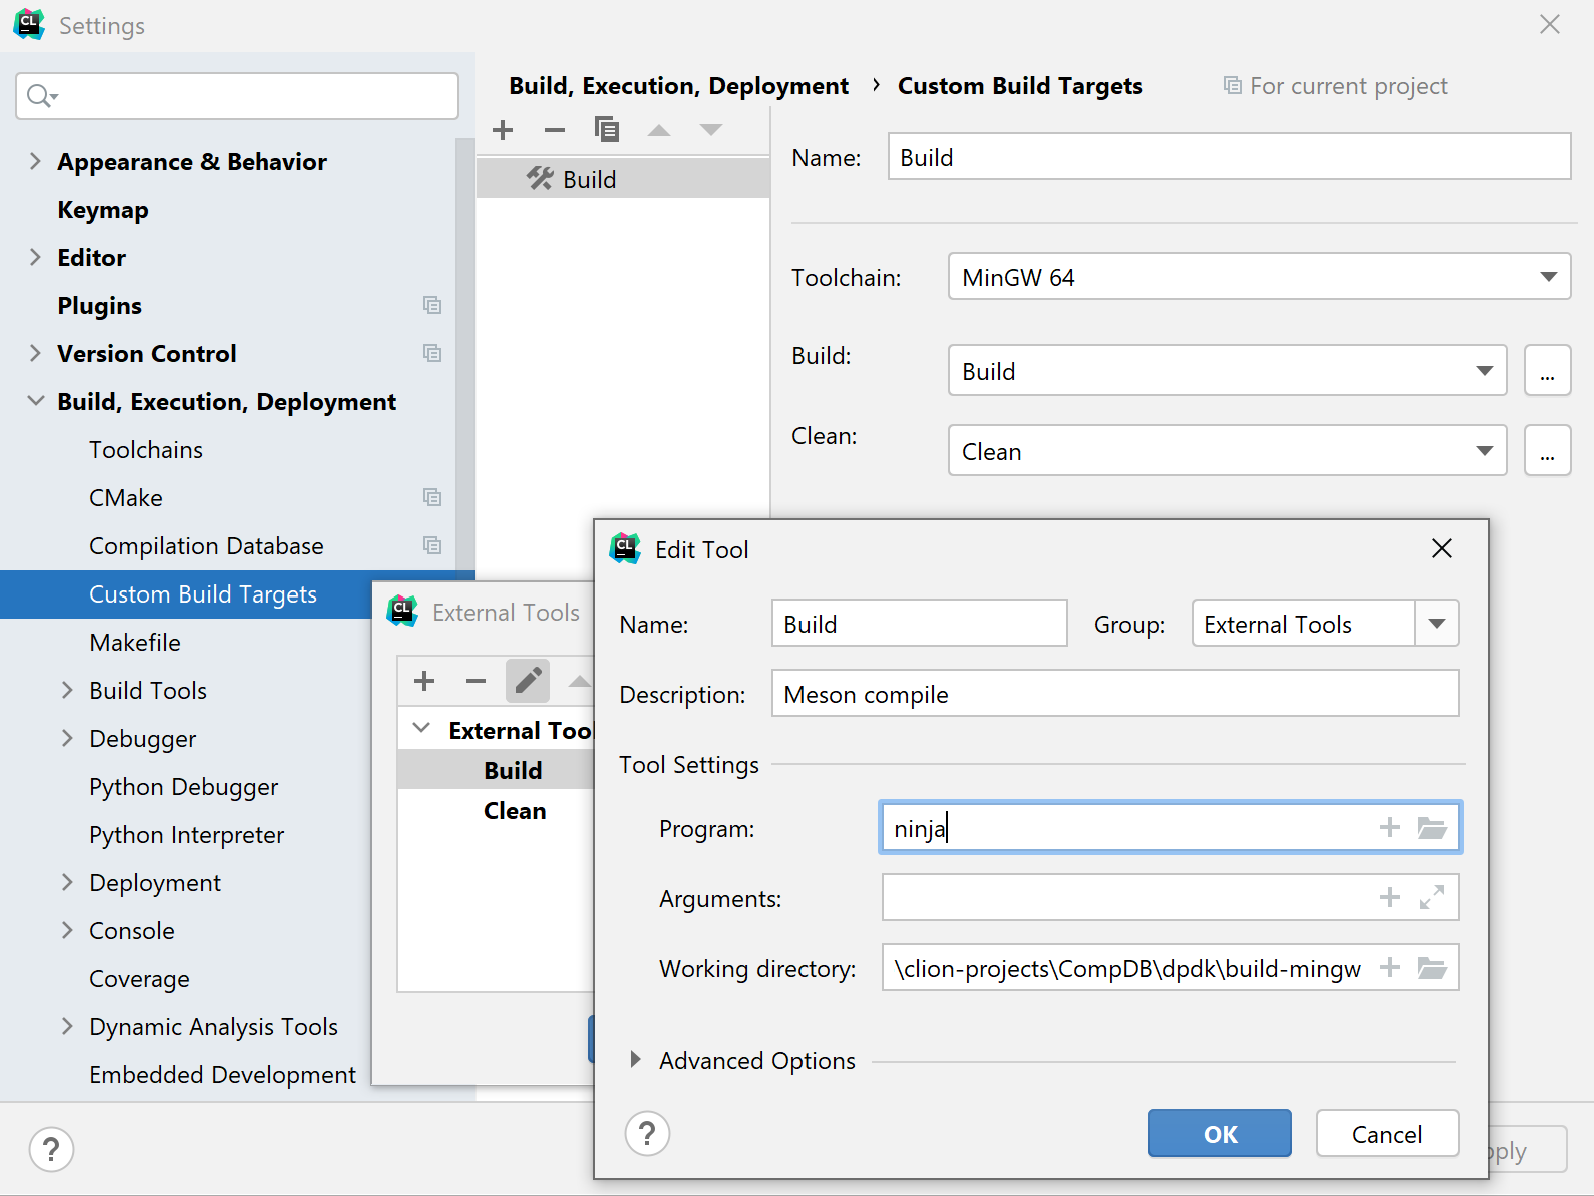Expand Advanced Options section
The width and height of the screenshot is (1594, 1196).
(x=635, y=1060)
